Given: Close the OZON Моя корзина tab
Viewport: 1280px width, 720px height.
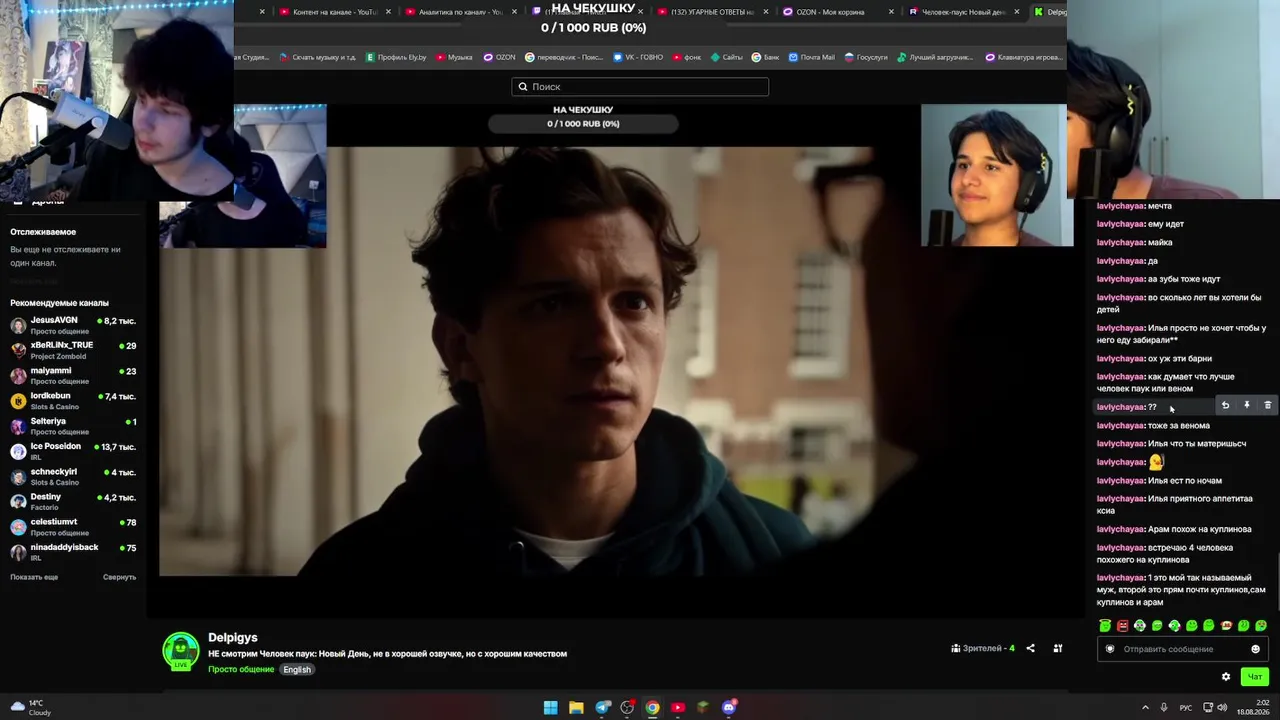Looking at the screenshot, I should click(890, 12).
